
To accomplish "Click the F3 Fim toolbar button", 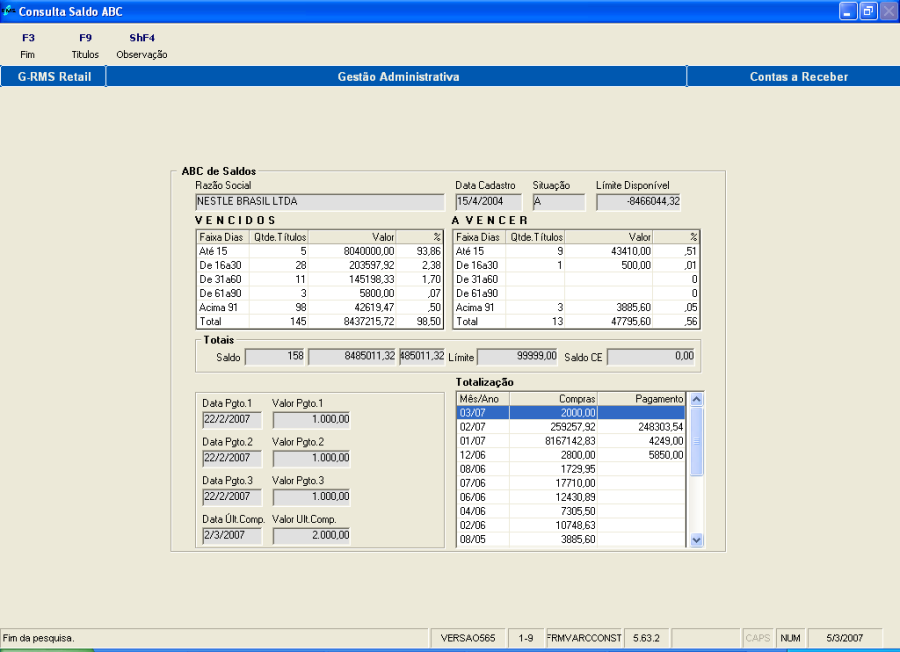I will (x=27, y=46).
